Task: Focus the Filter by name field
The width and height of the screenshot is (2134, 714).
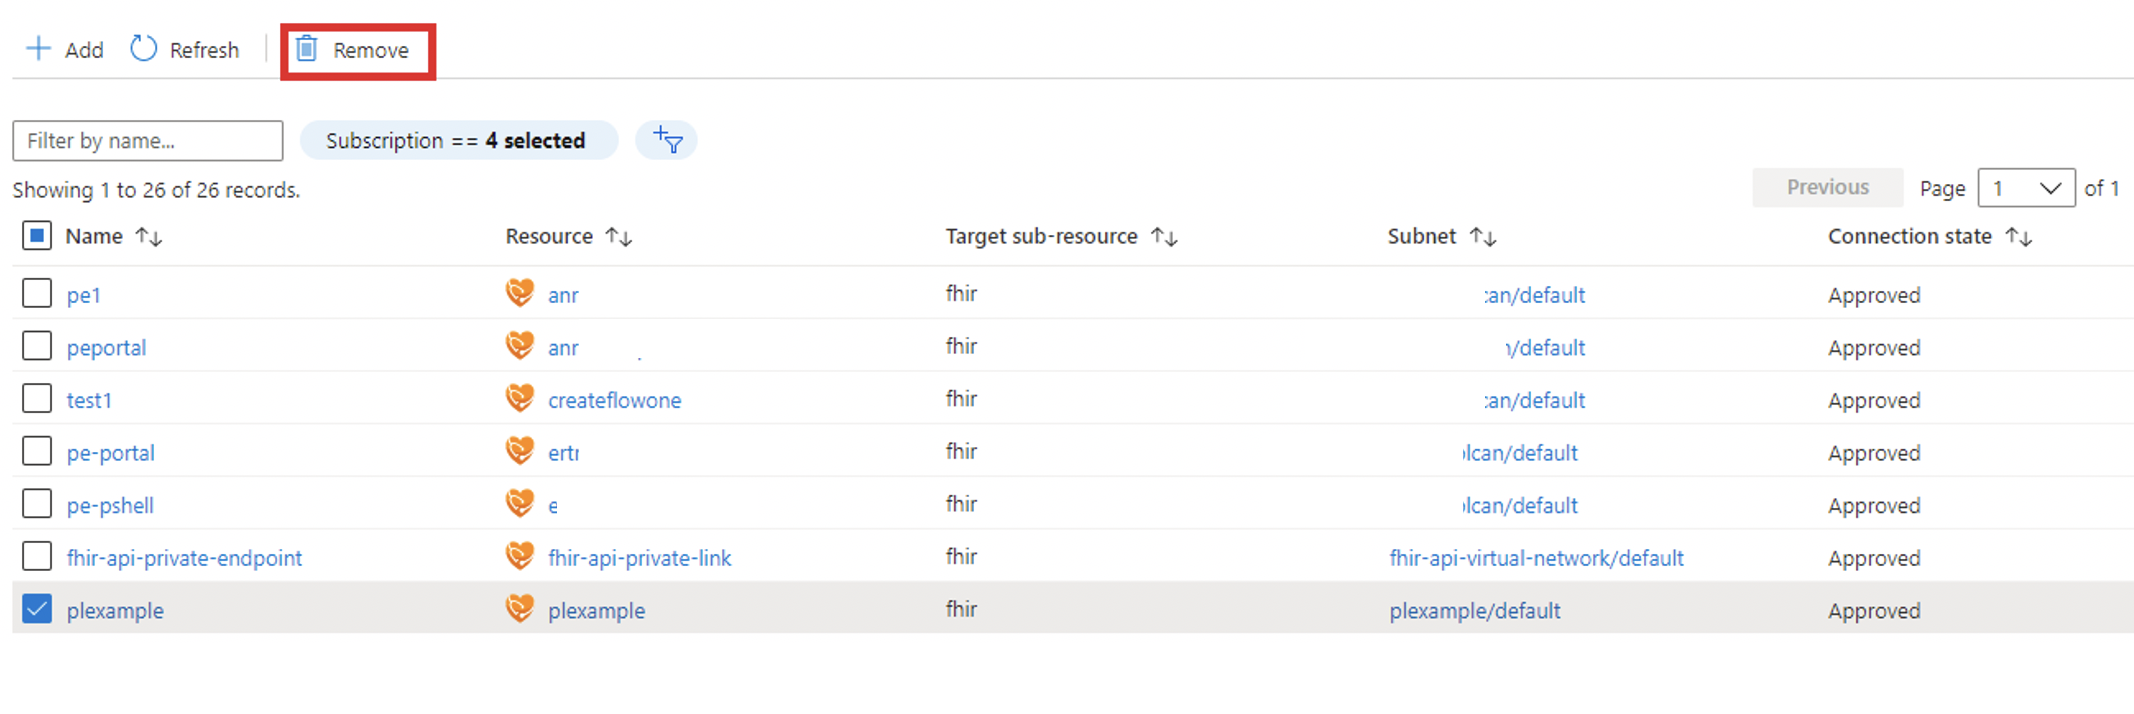Action: (148, 141)
